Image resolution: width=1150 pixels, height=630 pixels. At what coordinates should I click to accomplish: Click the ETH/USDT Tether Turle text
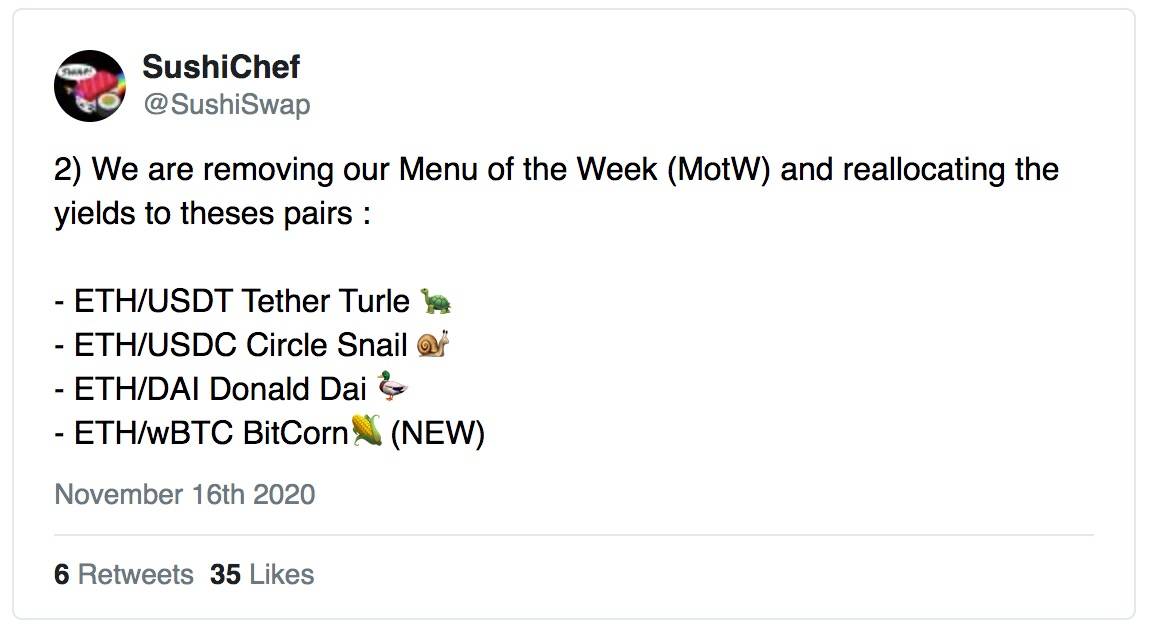tap(240, 301)
